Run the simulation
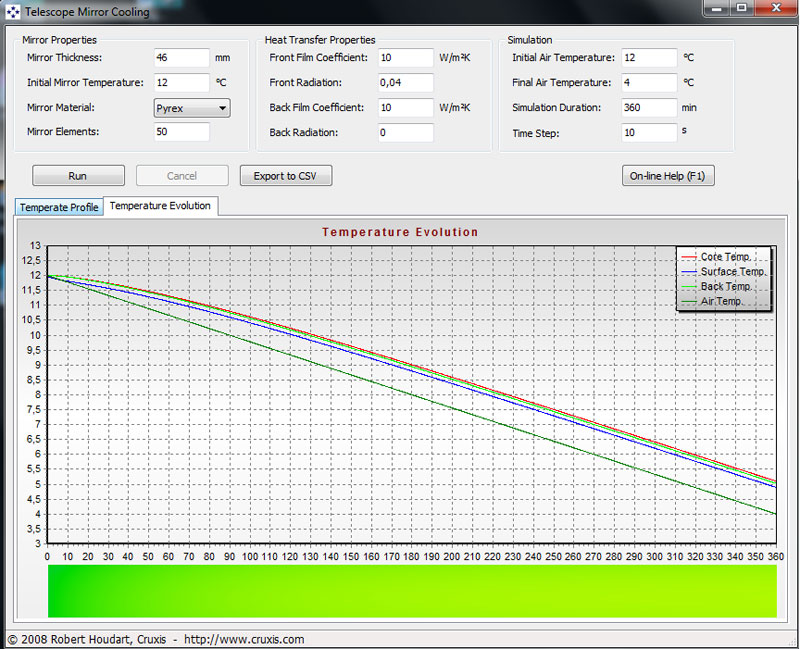 point(78,176)
